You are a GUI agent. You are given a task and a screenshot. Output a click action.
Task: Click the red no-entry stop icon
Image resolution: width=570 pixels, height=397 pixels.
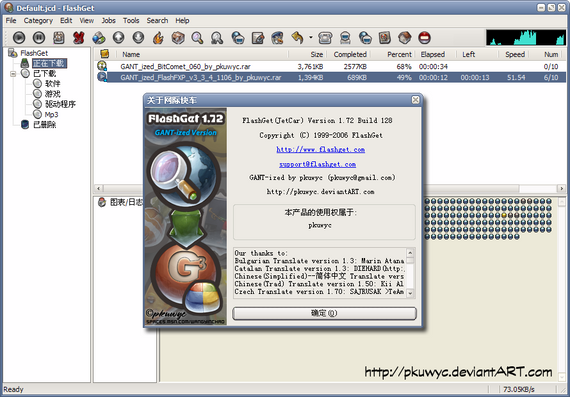tap(424, 37)
